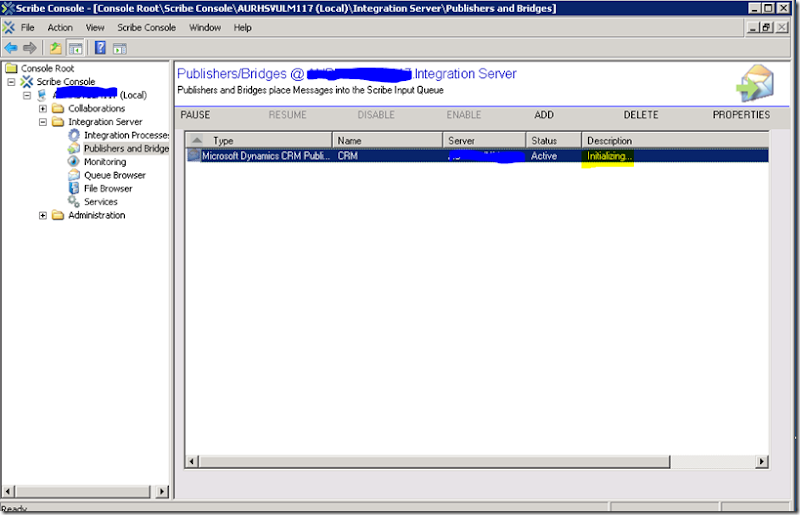Click the Name column header

coord(387,140)
